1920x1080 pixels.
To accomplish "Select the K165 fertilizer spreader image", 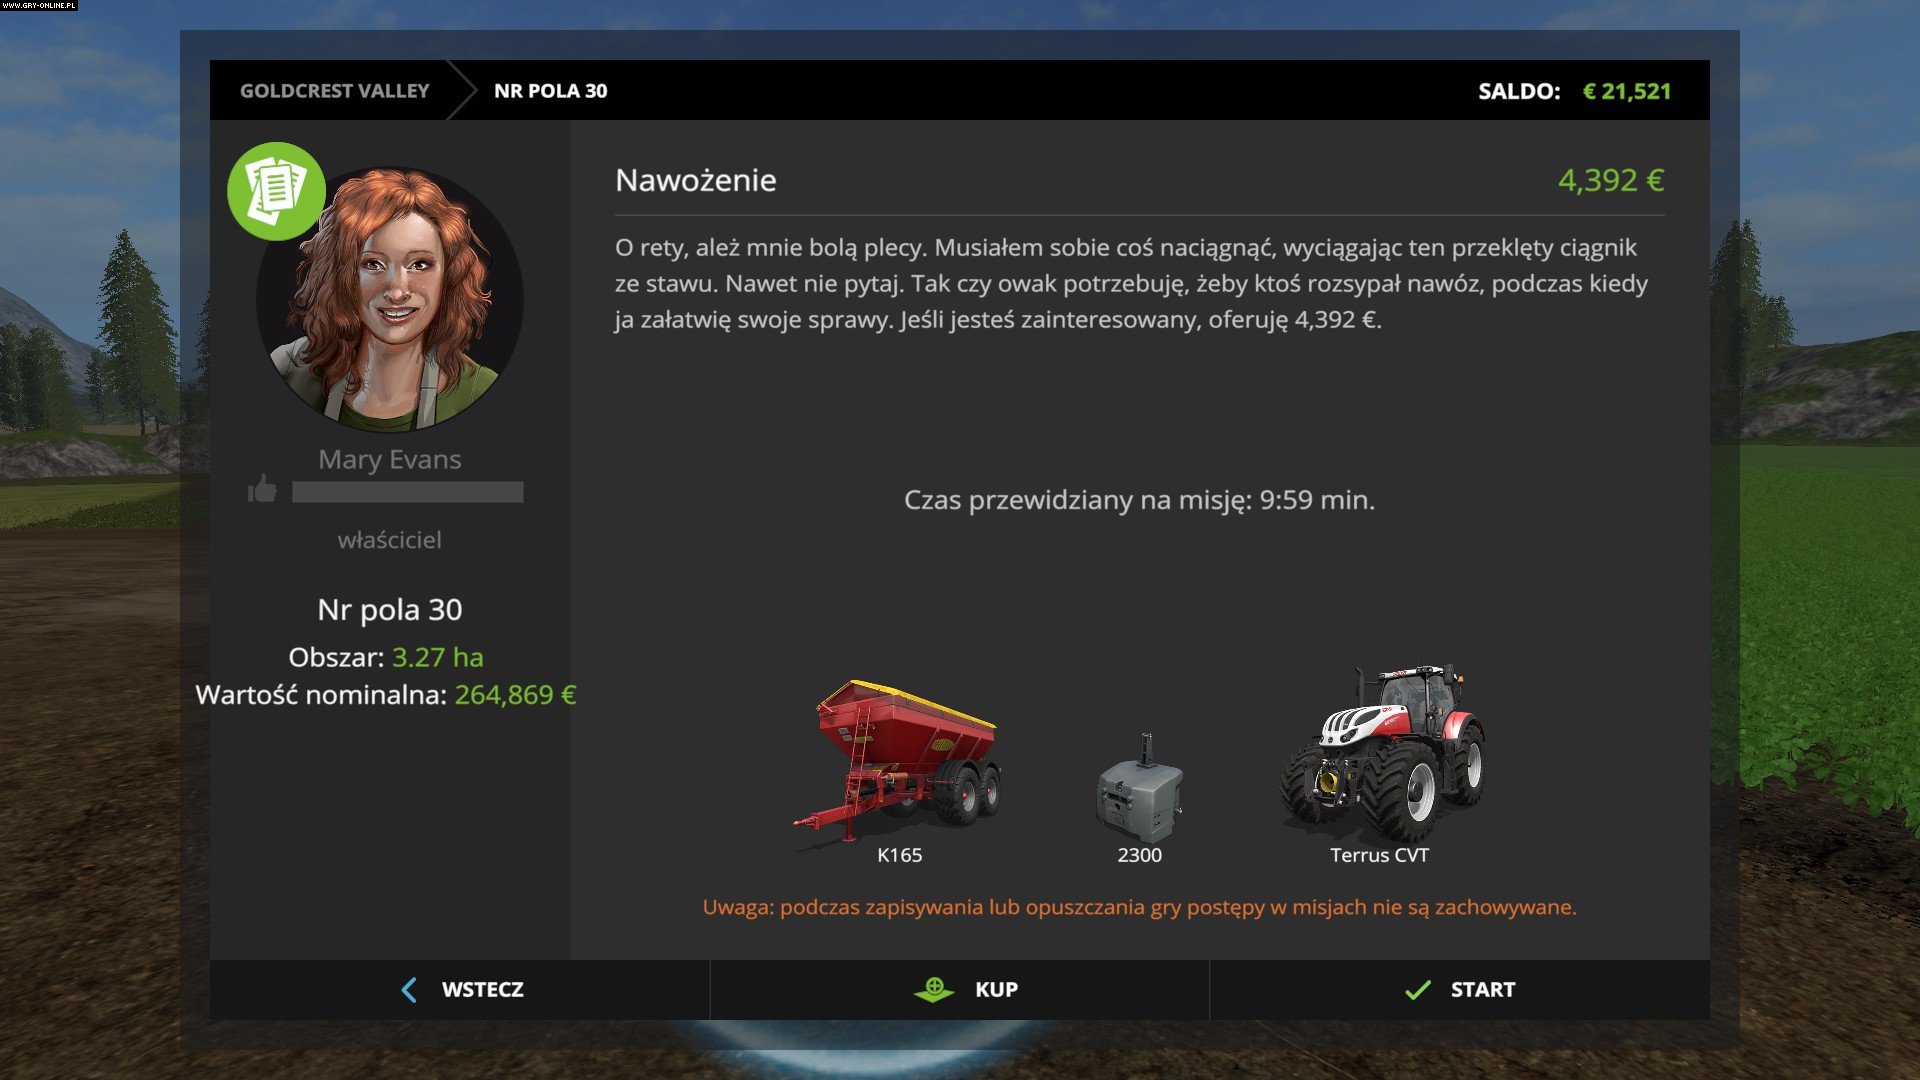I will [x=898, y=760].
